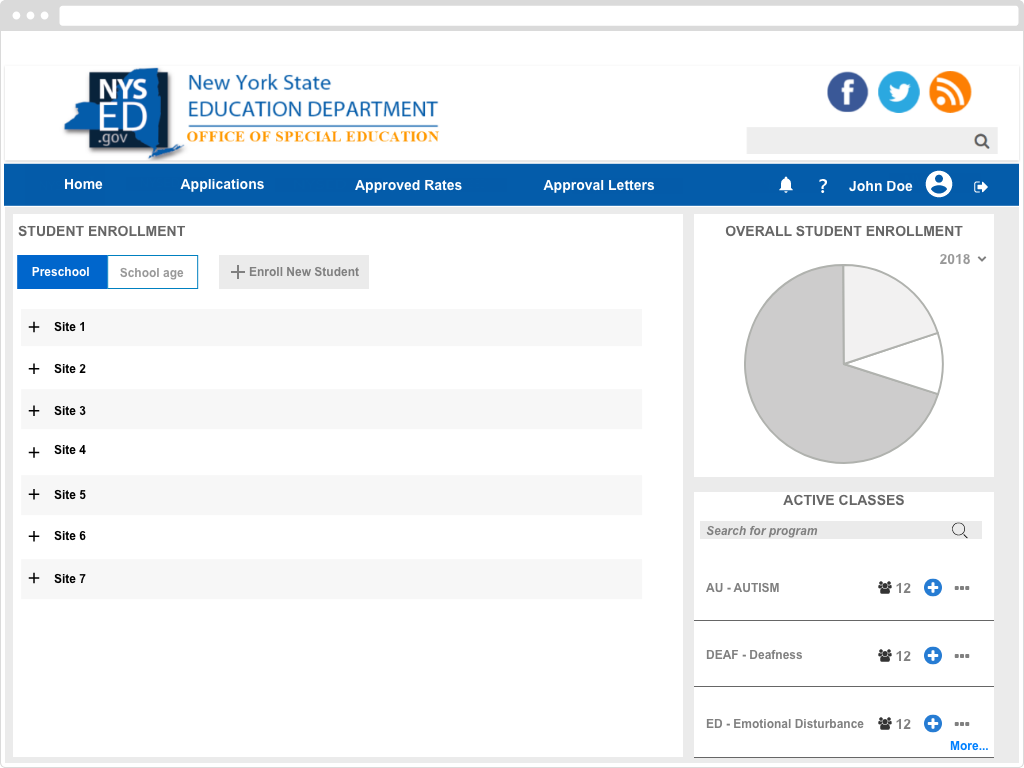The height and width of the screenshot is (768, 1024).
Task: Add student to AU - AUTISM class
Action: coord(933,588)
